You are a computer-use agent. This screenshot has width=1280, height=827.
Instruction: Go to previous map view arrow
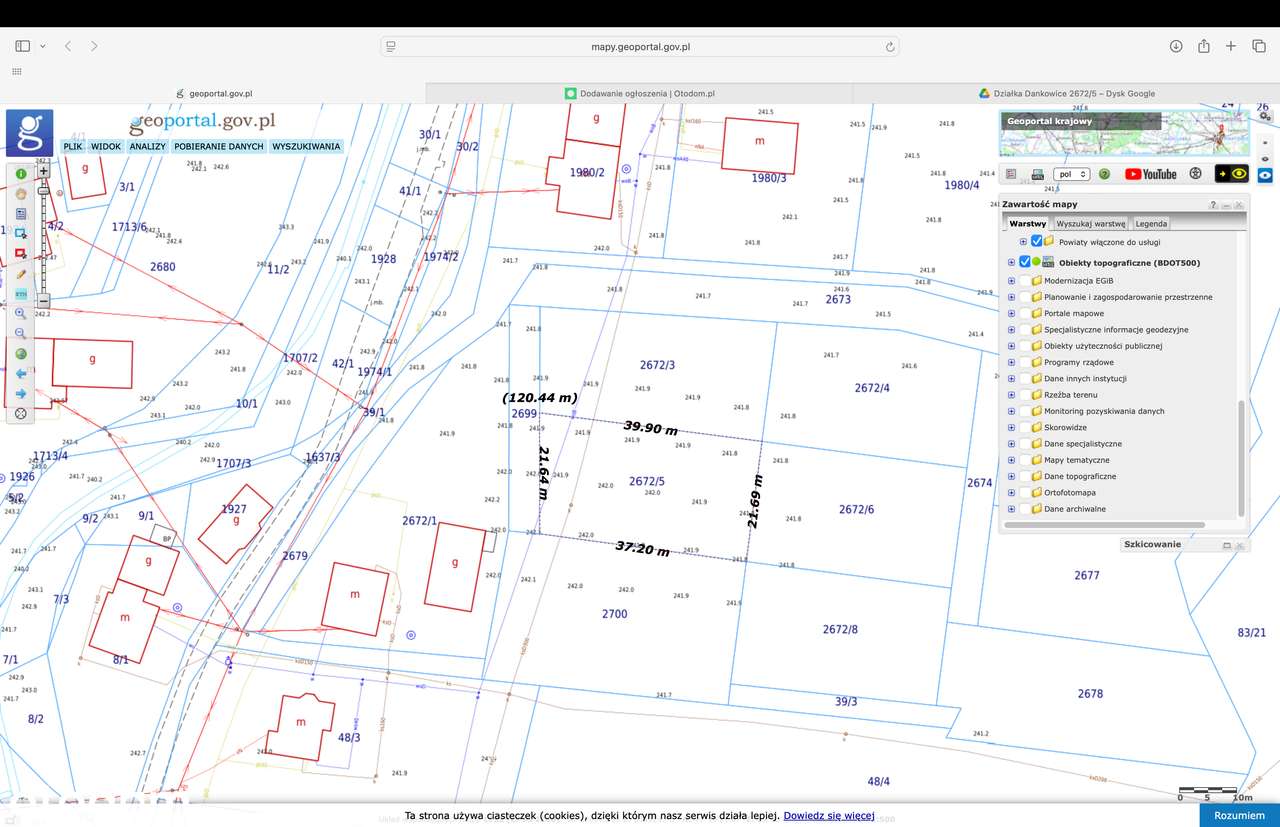click(x=20, y=373)
